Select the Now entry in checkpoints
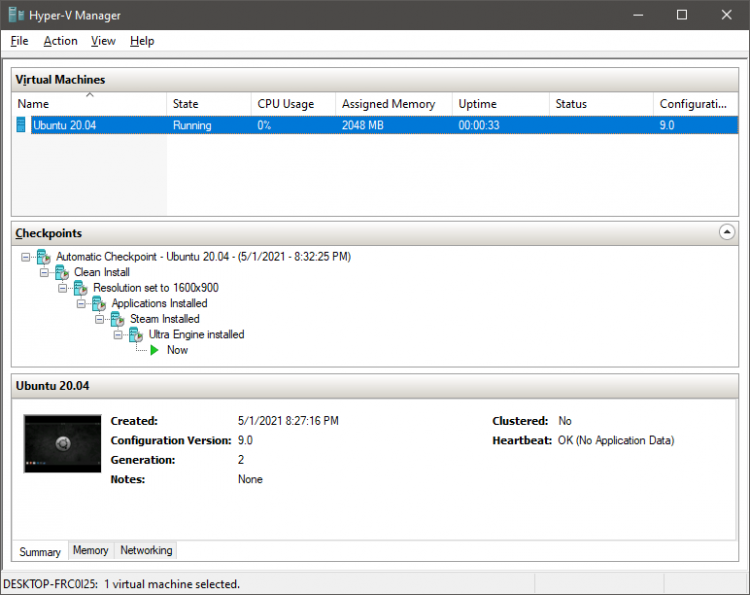750x595 pixels. click(x=177, y=350)
